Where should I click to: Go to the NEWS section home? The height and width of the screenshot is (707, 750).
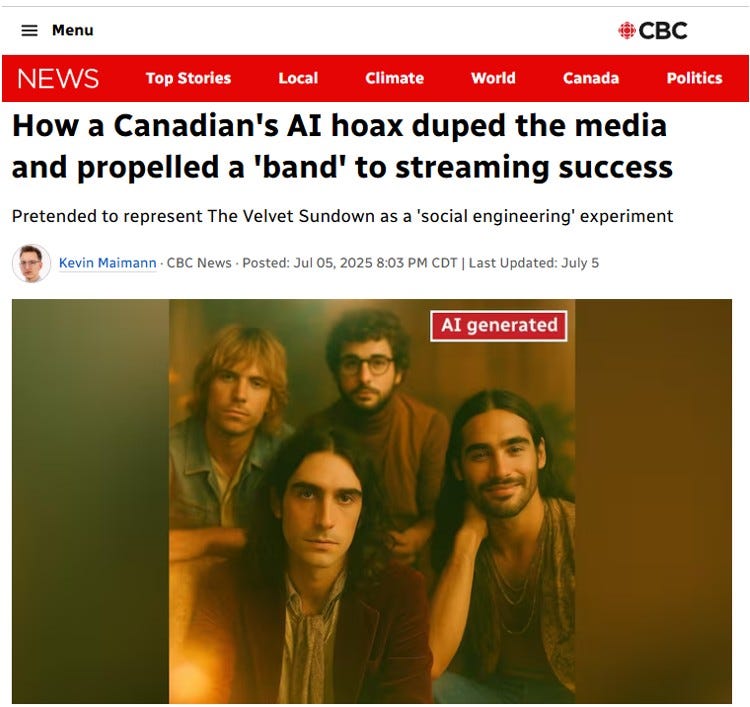point(58,78)
